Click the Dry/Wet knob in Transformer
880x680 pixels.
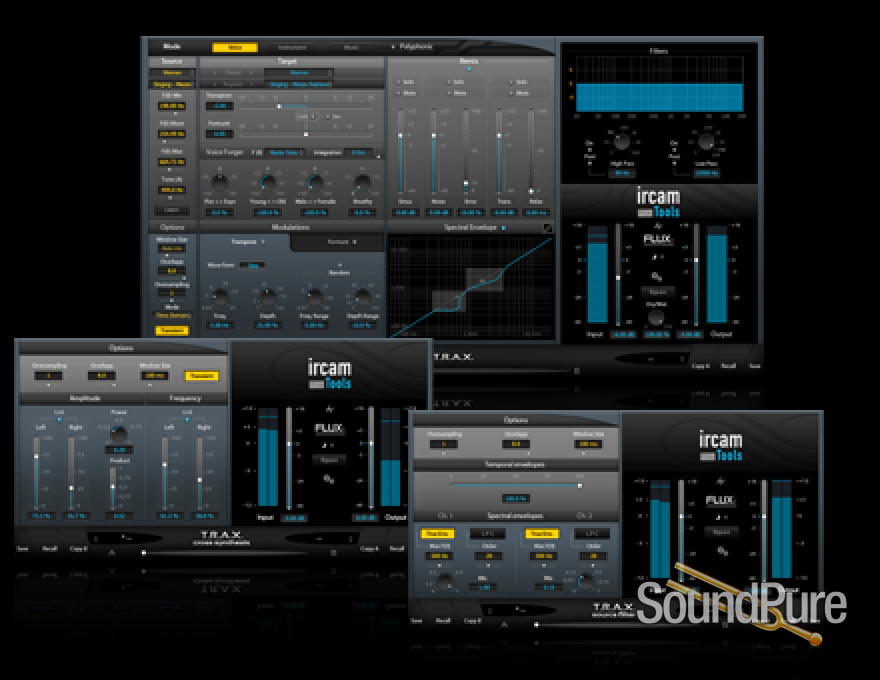point(656,318)
